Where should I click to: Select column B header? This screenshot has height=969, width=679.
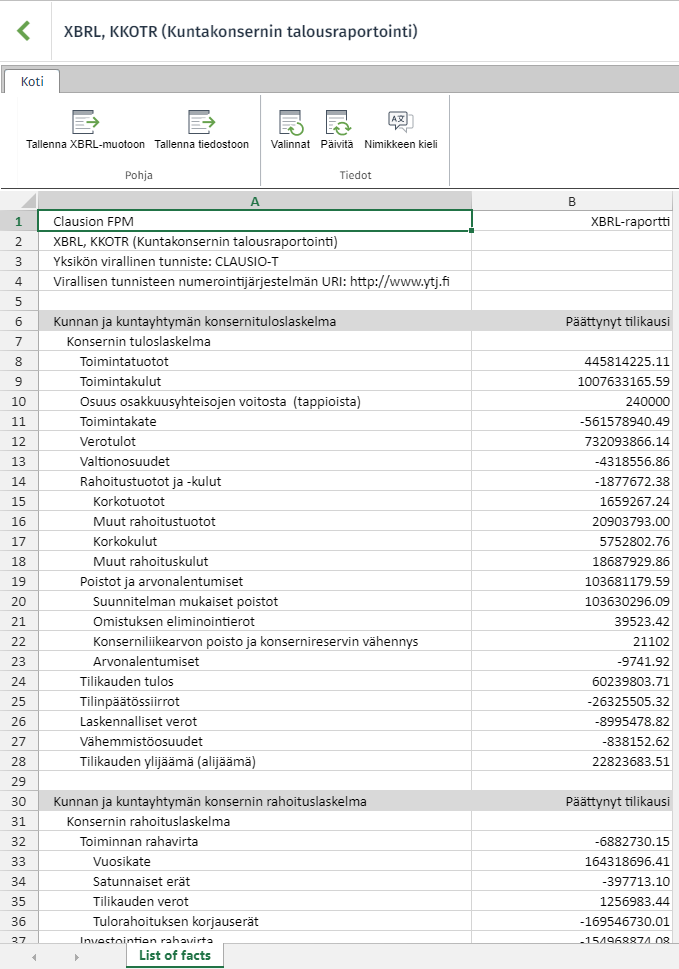tap(571, 201)
